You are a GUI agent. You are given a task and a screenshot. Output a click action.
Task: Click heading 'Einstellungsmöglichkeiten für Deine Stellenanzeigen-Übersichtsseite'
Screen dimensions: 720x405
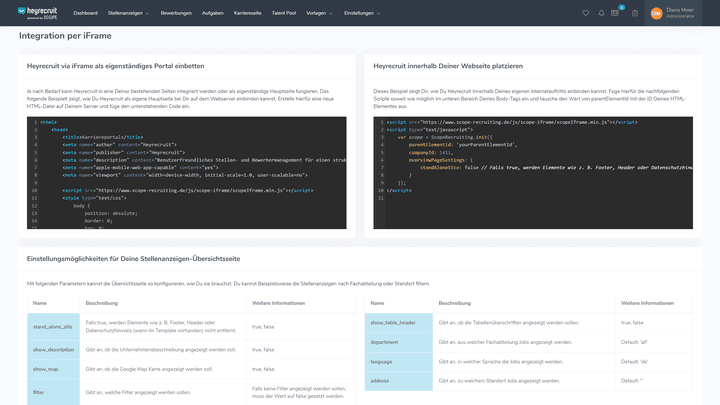133,259
